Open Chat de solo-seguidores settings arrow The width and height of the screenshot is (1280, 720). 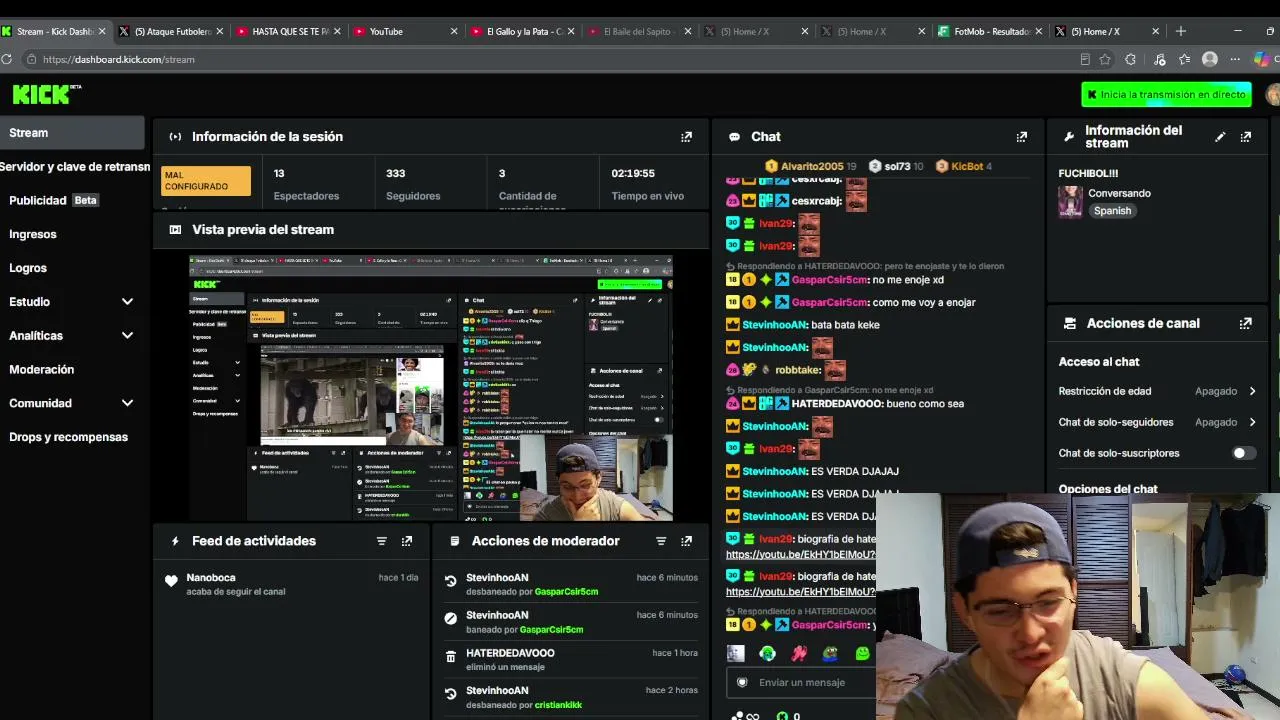click(x=1252, y=422)
